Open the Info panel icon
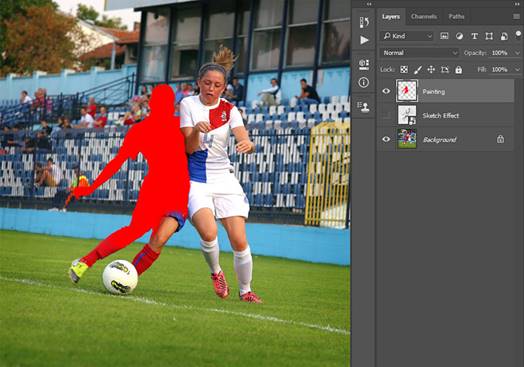 pyautogui.click(x=364, y=82)
